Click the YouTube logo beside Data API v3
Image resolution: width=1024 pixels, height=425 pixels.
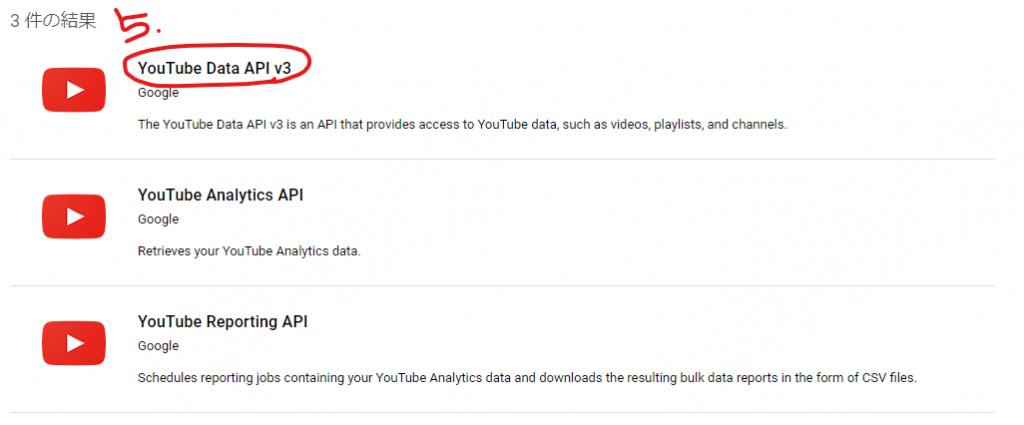pyautogui.click(x=74, y=90)
